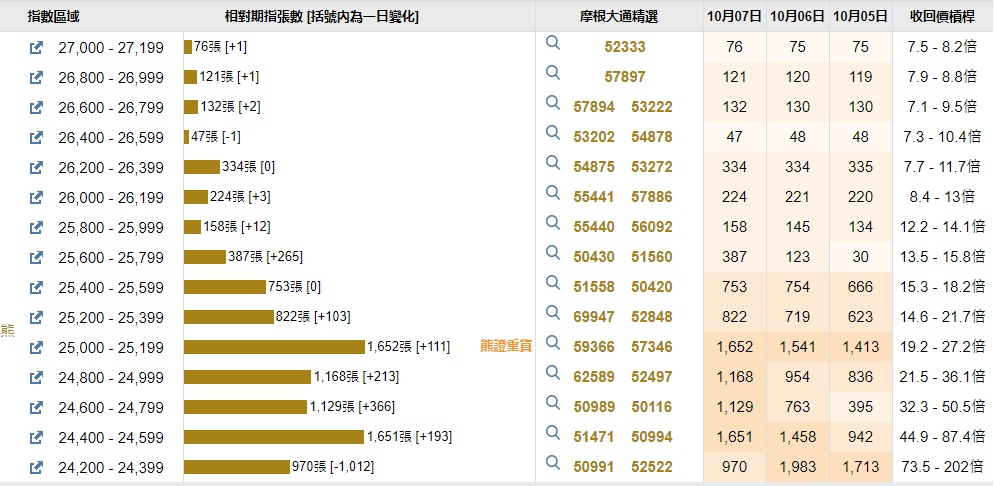994x486 pixels.
Task: Click magnifier icon beside warrant 52333
Action: (x=553, y=45)
